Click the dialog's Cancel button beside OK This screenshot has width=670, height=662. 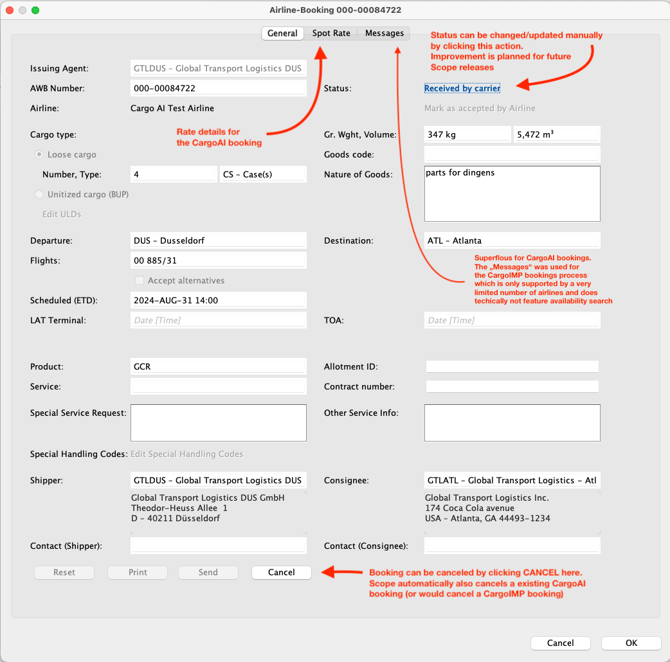560,643
